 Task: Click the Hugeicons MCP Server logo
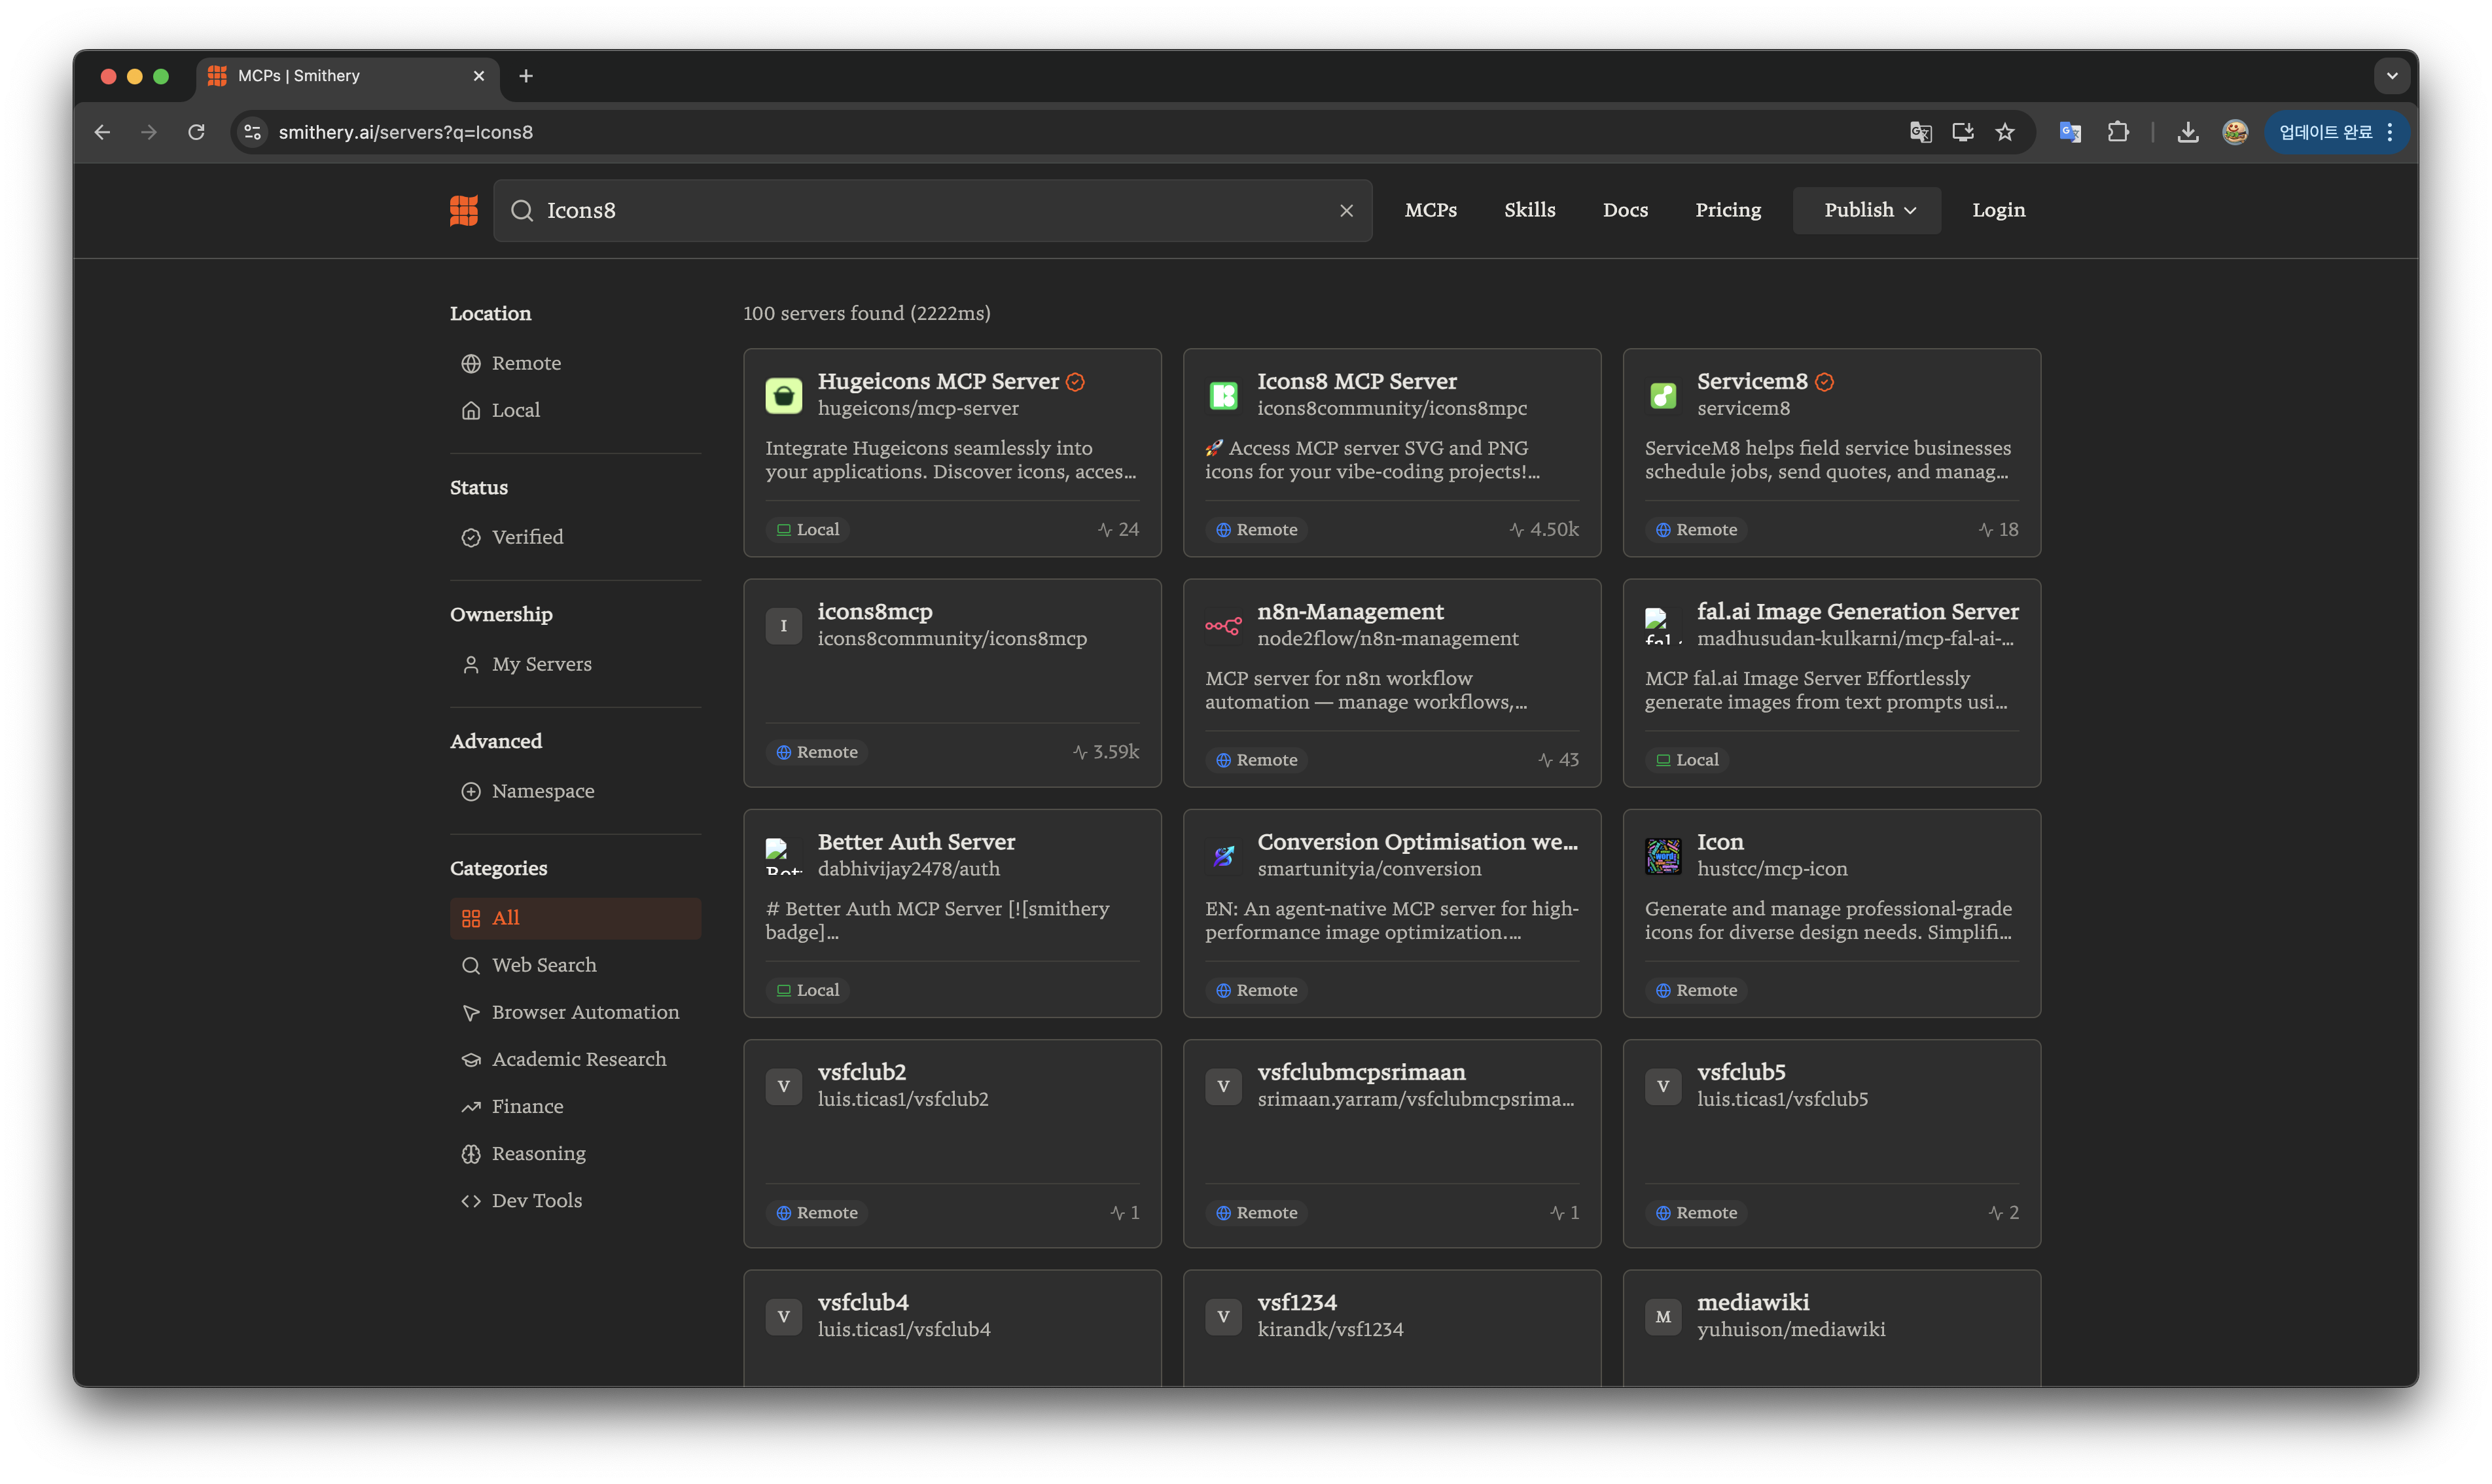[783, 395]
